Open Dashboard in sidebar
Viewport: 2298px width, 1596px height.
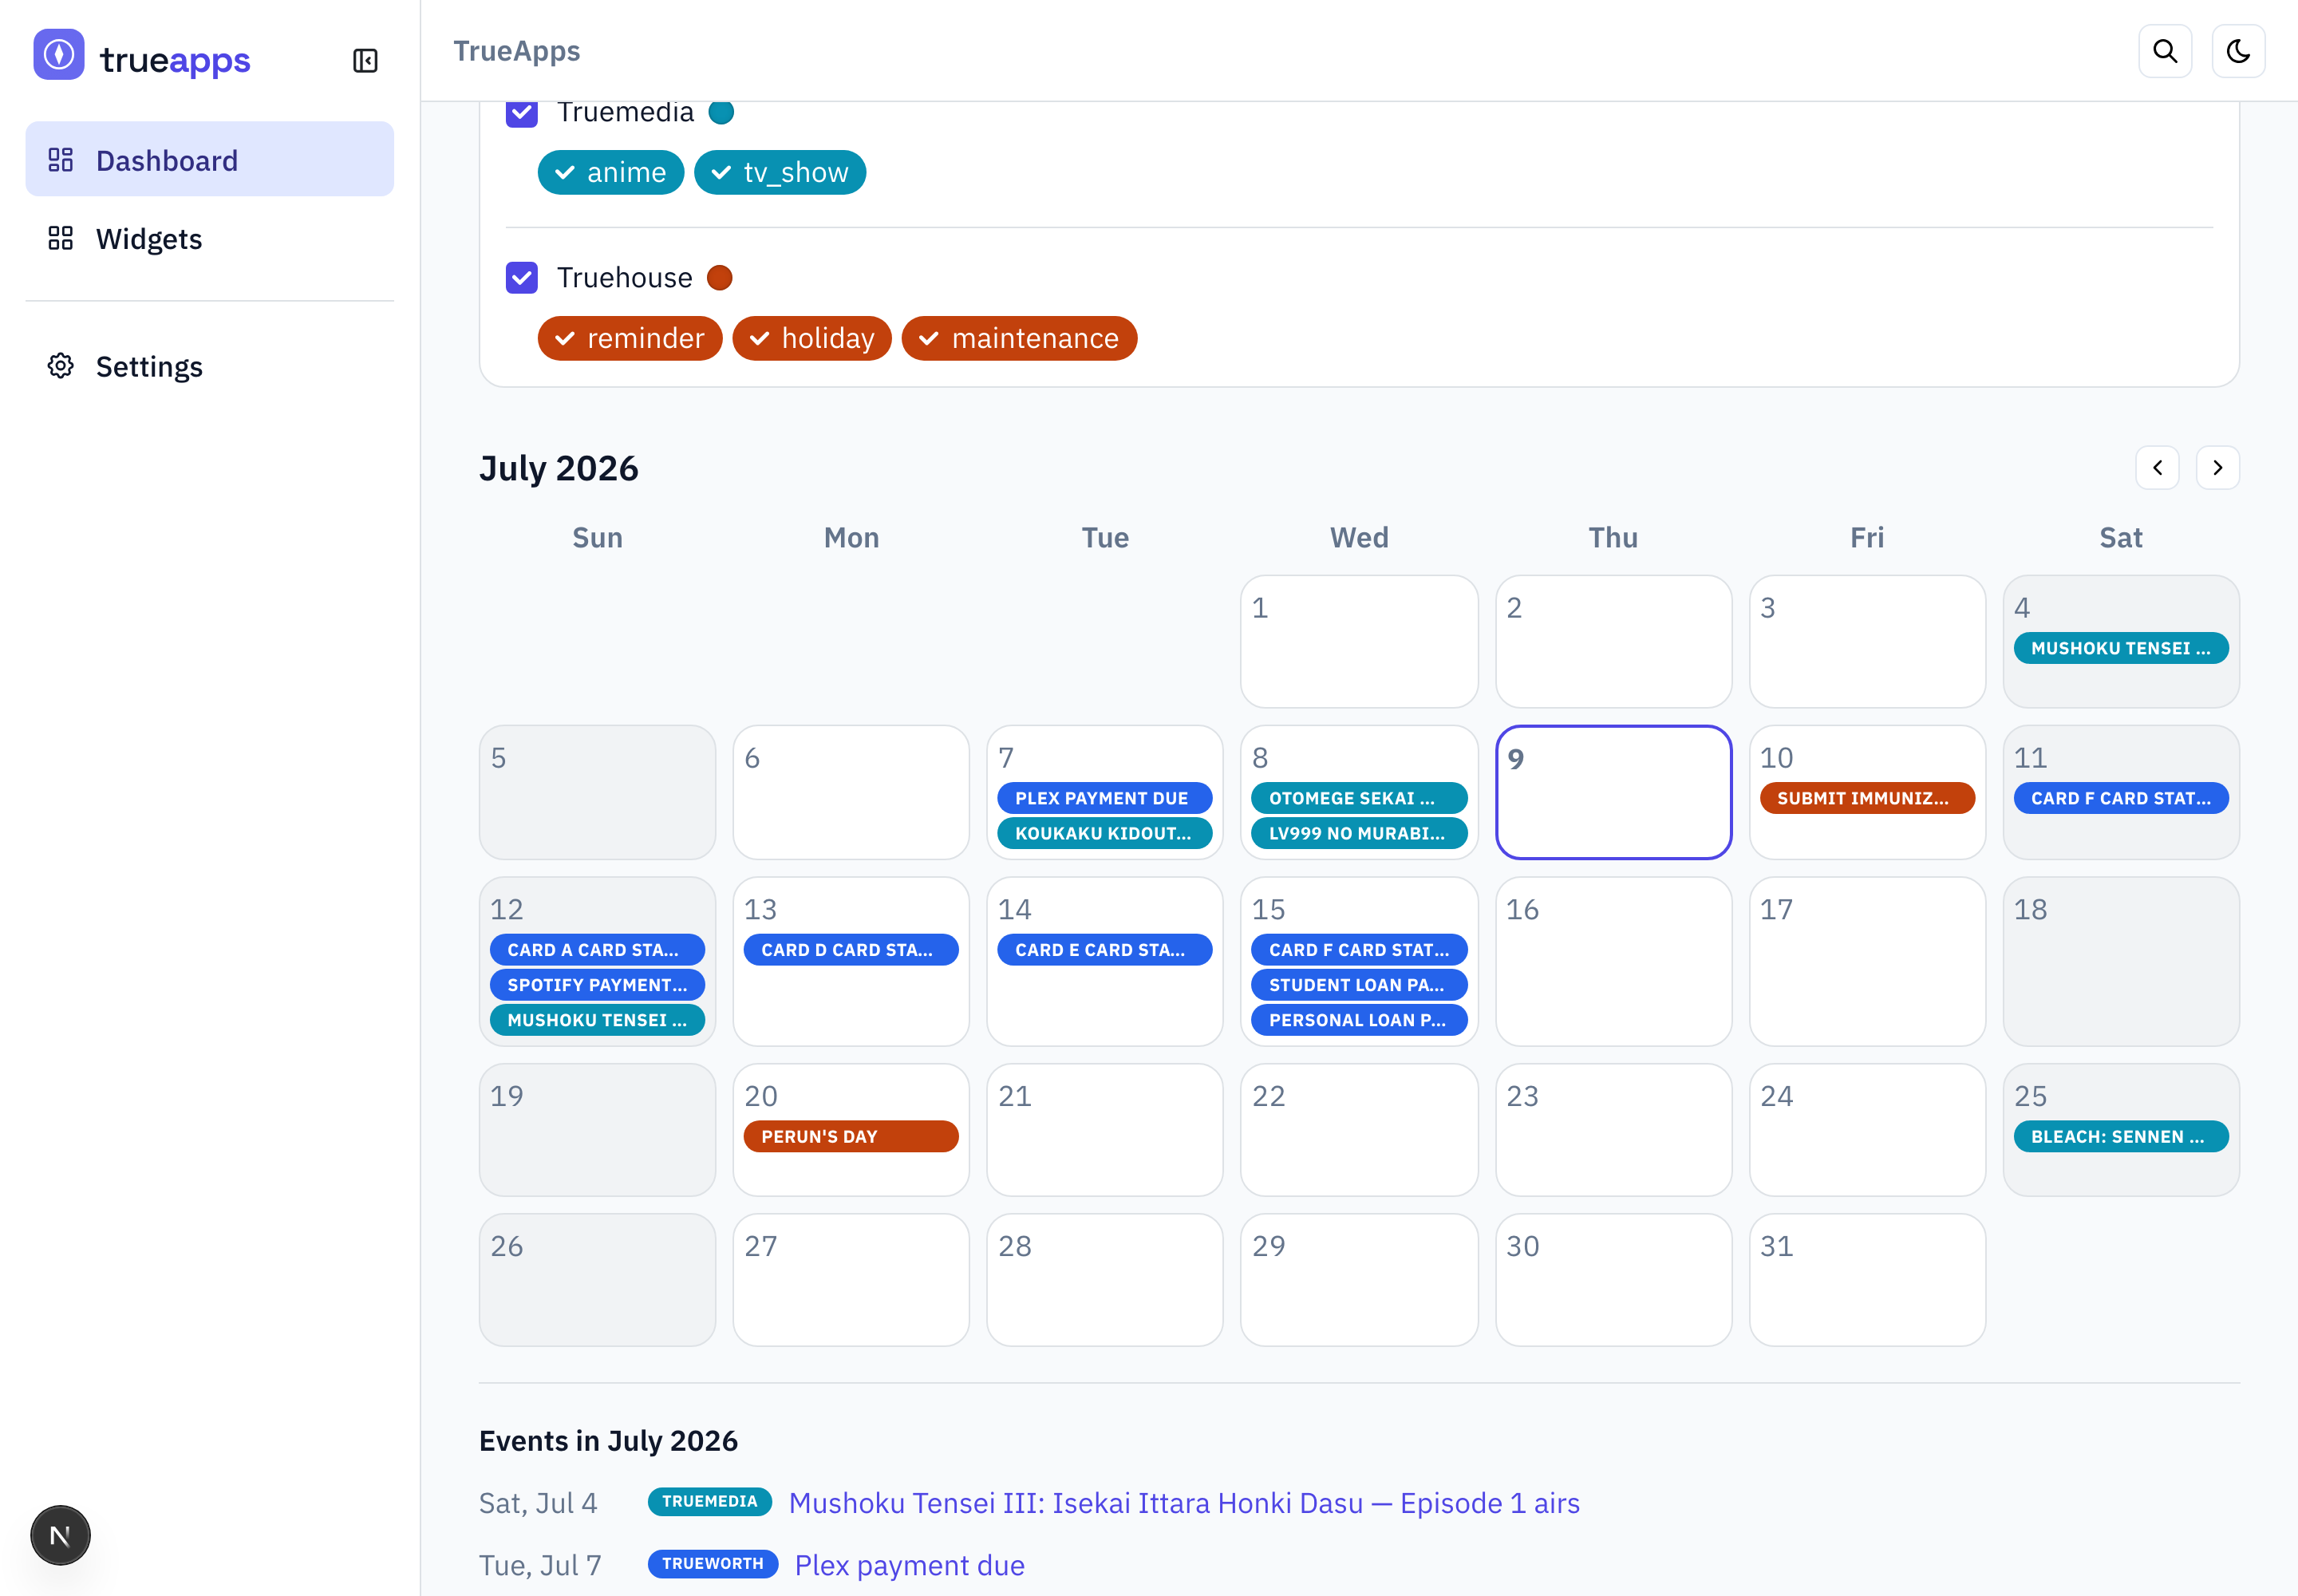[210, 160]
